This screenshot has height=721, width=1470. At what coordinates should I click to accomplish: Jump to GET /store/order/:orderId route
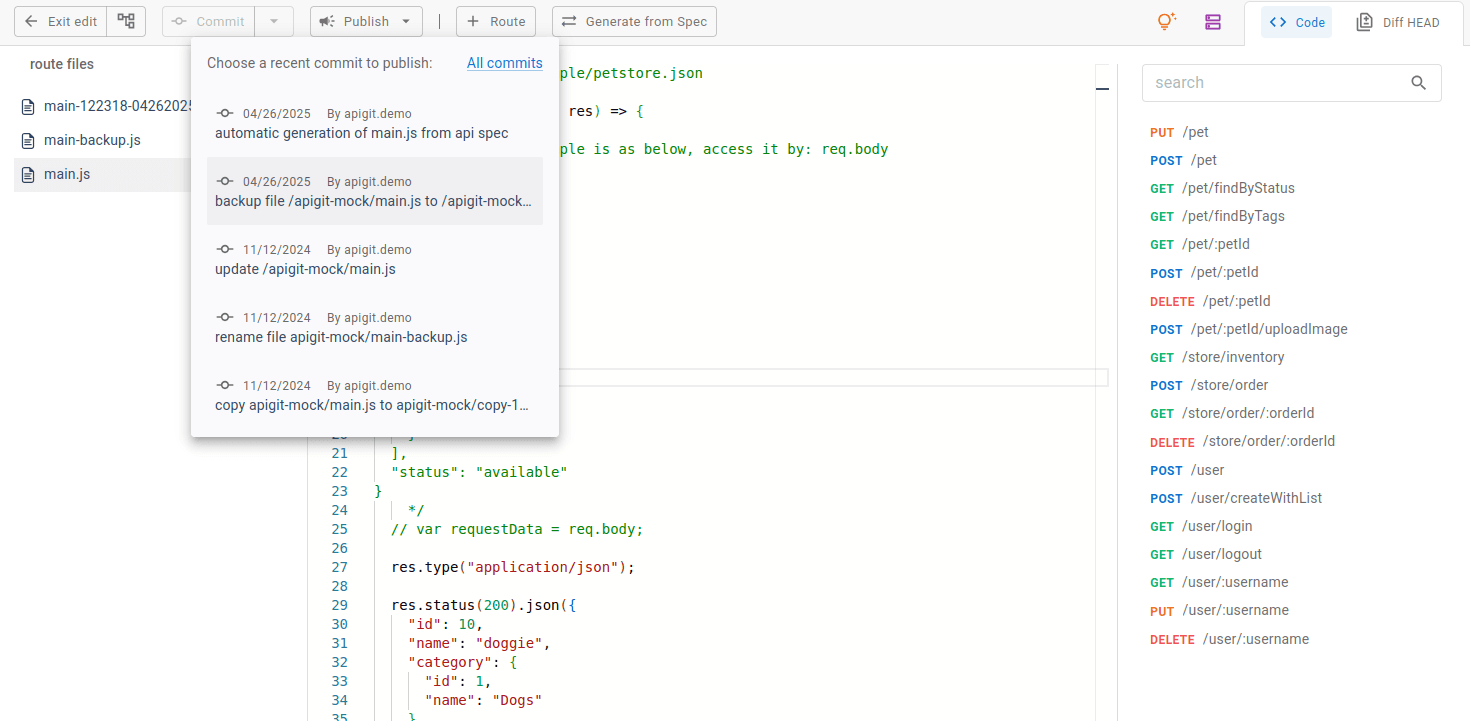(1232, 413)
